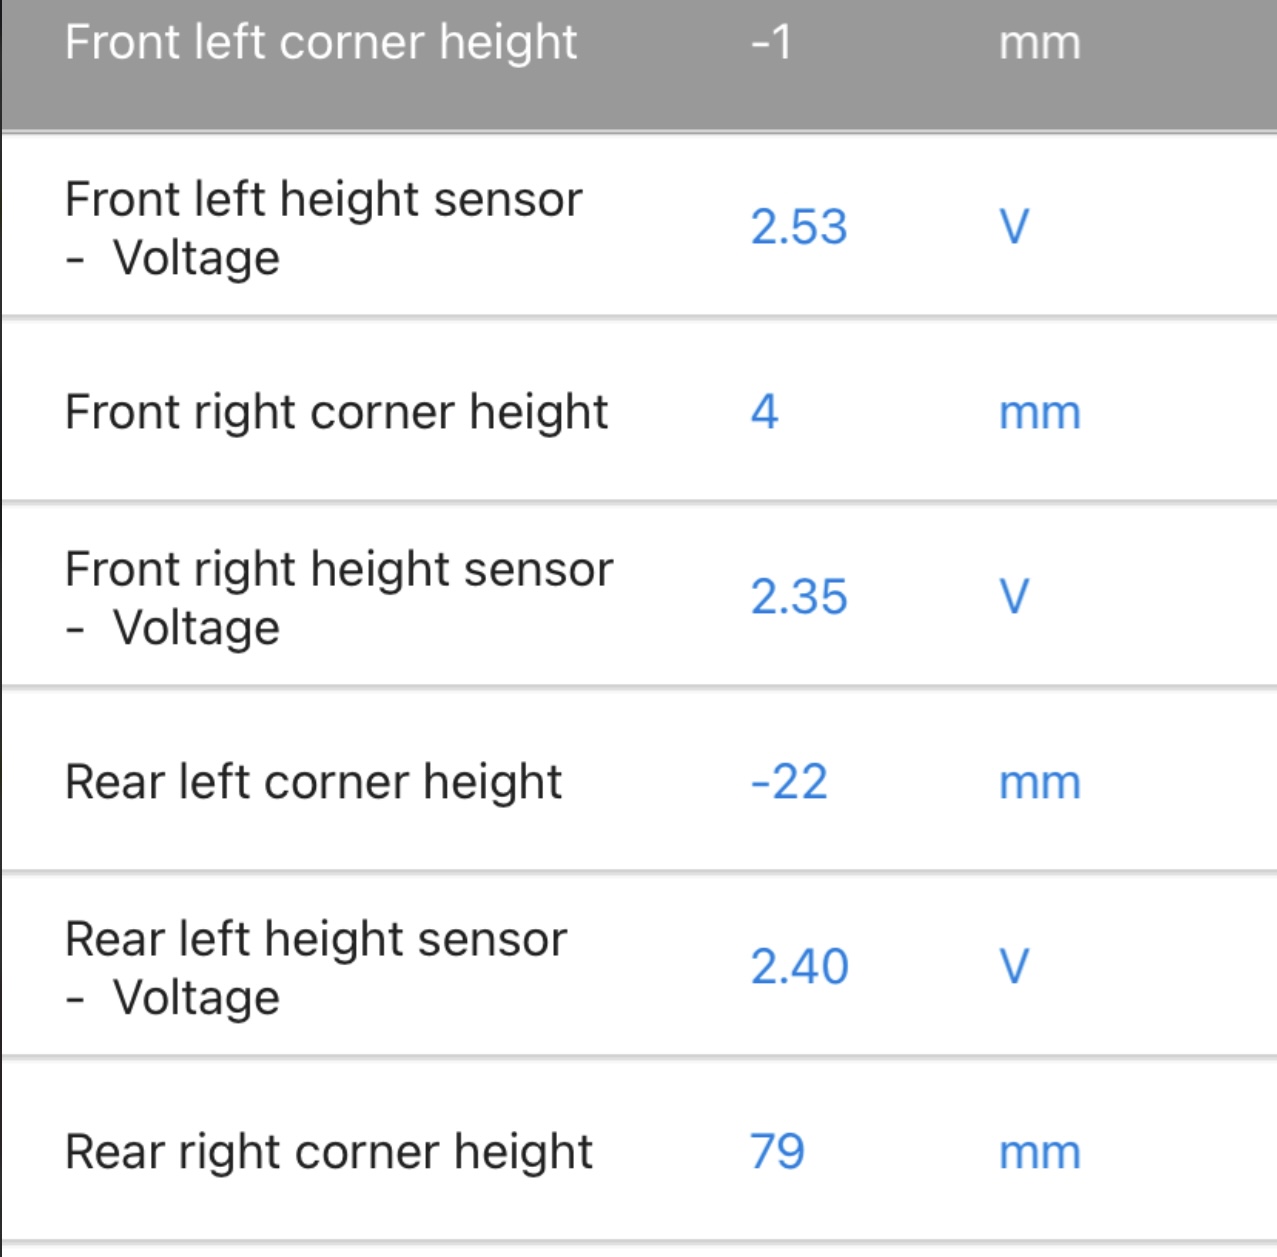Select the 2.53 voltage value
This screenshot has width=1277, height=1257.
[799, 227]
